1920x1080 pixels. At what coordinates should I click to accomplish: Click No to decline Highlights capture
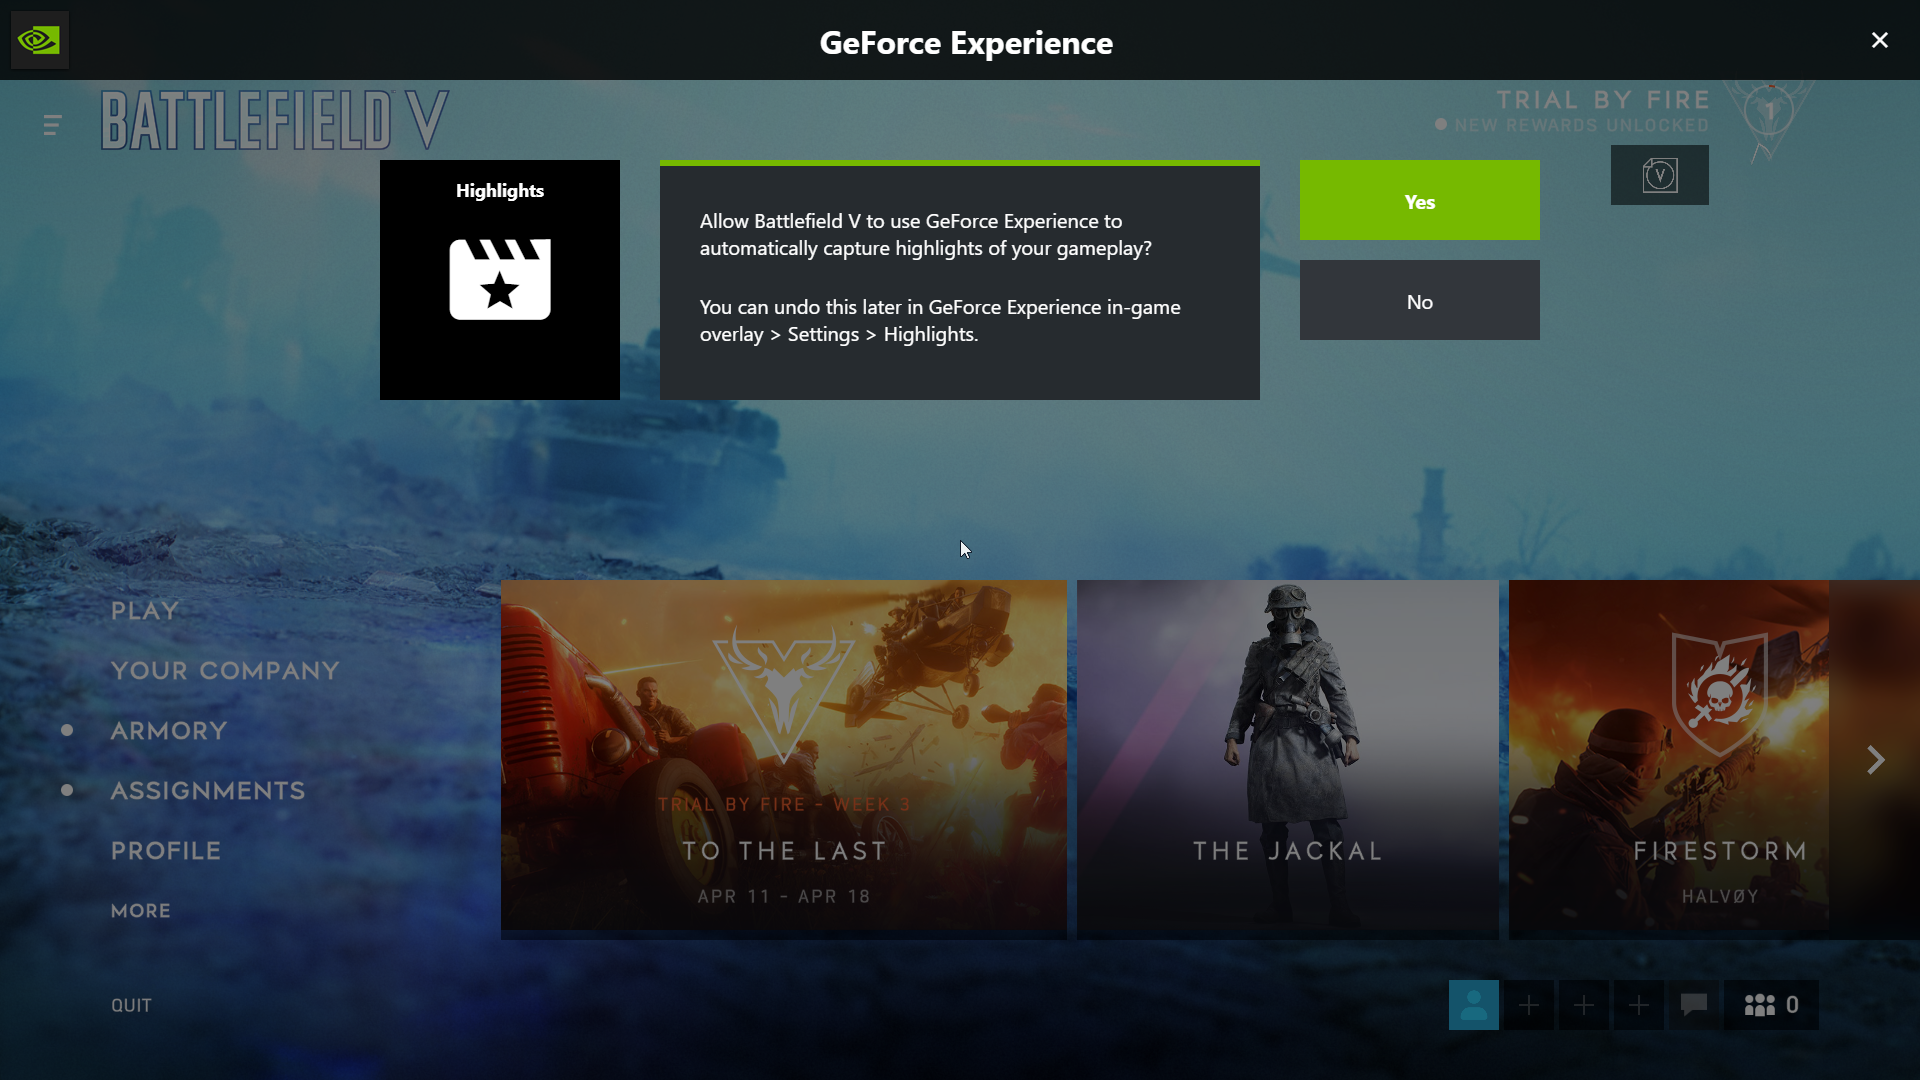pyautogui.click(x=1419, y=301)
